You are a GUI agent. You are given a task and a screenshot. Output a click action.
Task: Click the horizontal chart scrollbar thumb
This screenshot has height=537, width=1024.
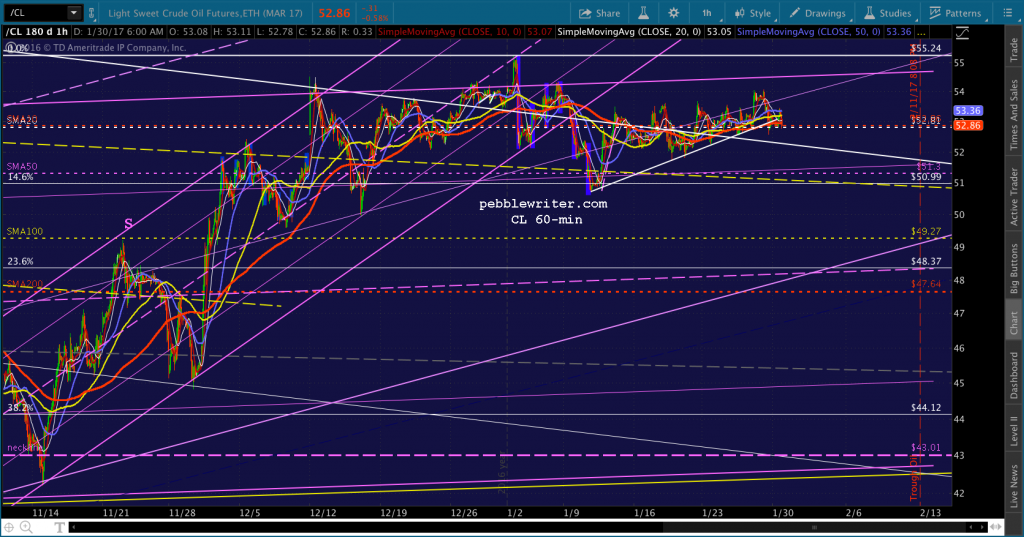click(x=814, y=527)
